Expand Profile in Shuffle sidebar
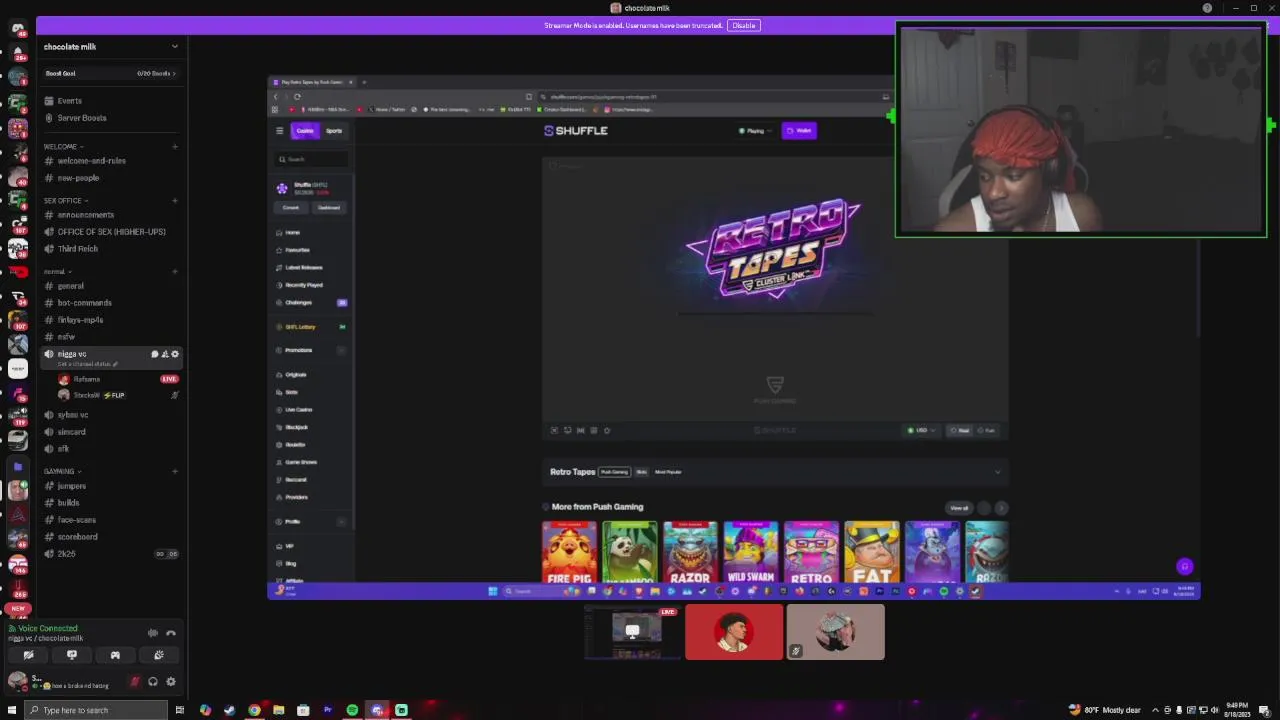1280x720 pixels. point(341,521)
